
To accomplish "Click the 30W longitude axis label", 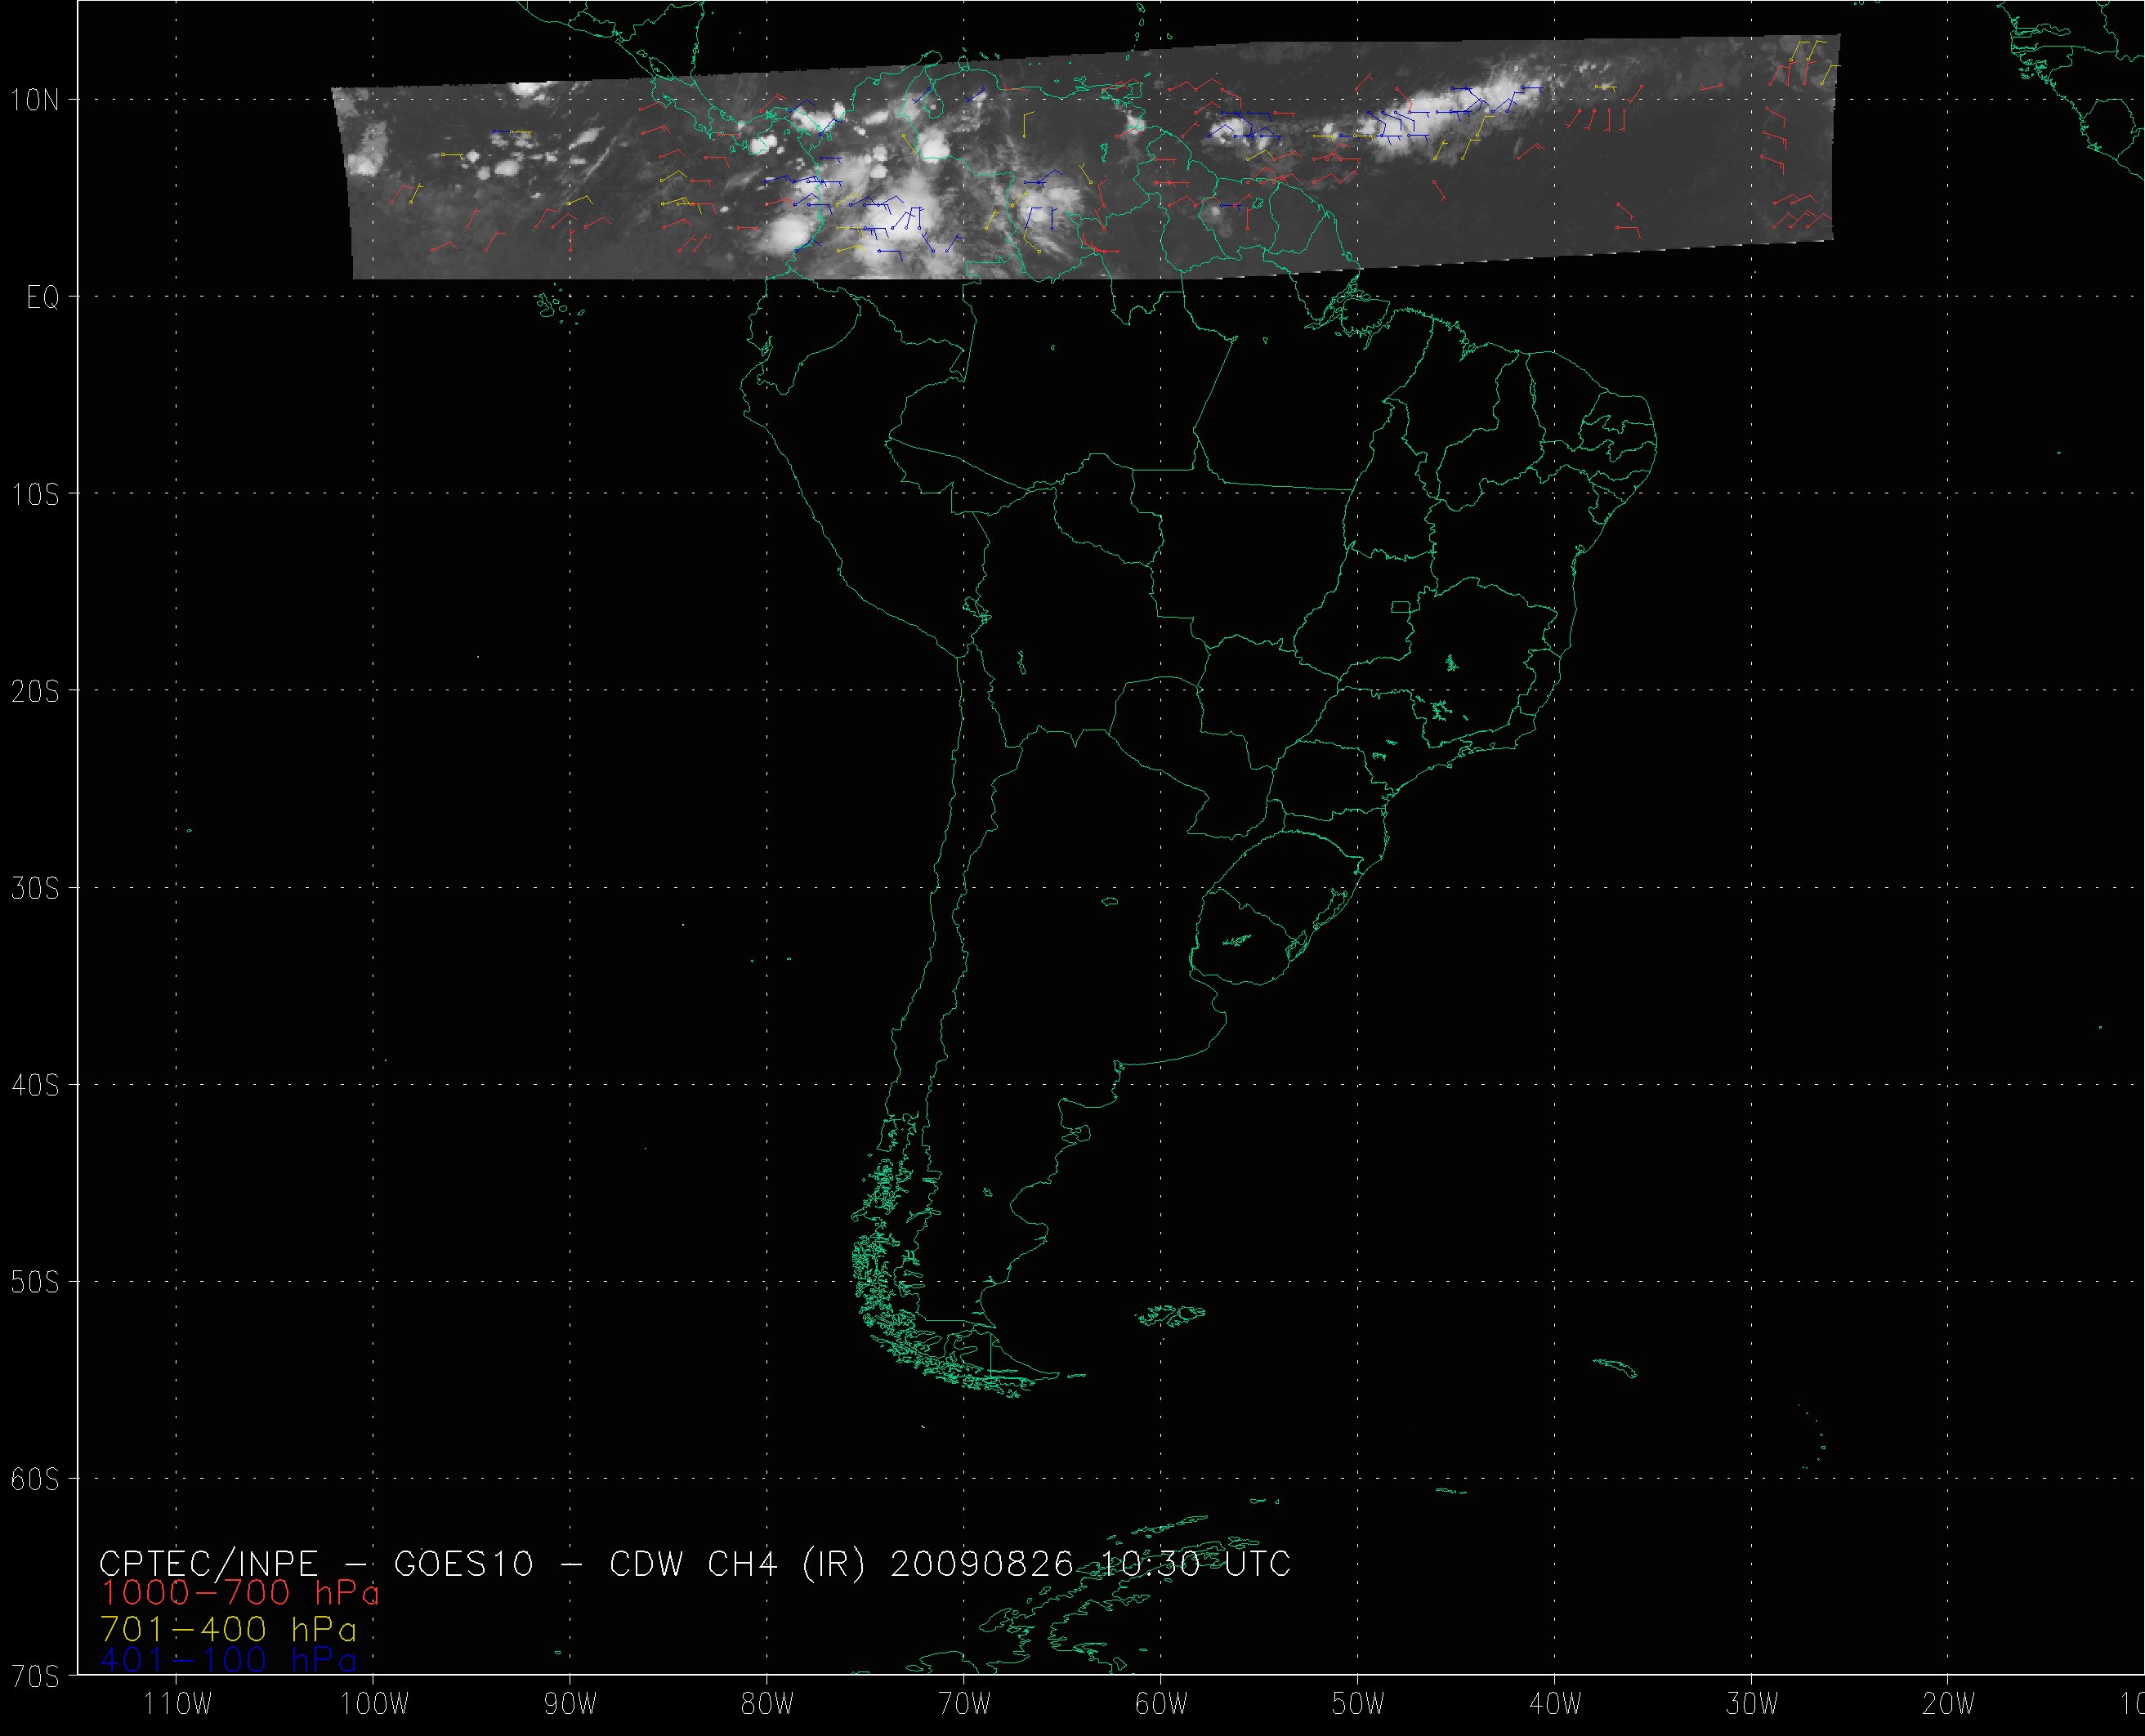I will click(x=1753, y=1704).
